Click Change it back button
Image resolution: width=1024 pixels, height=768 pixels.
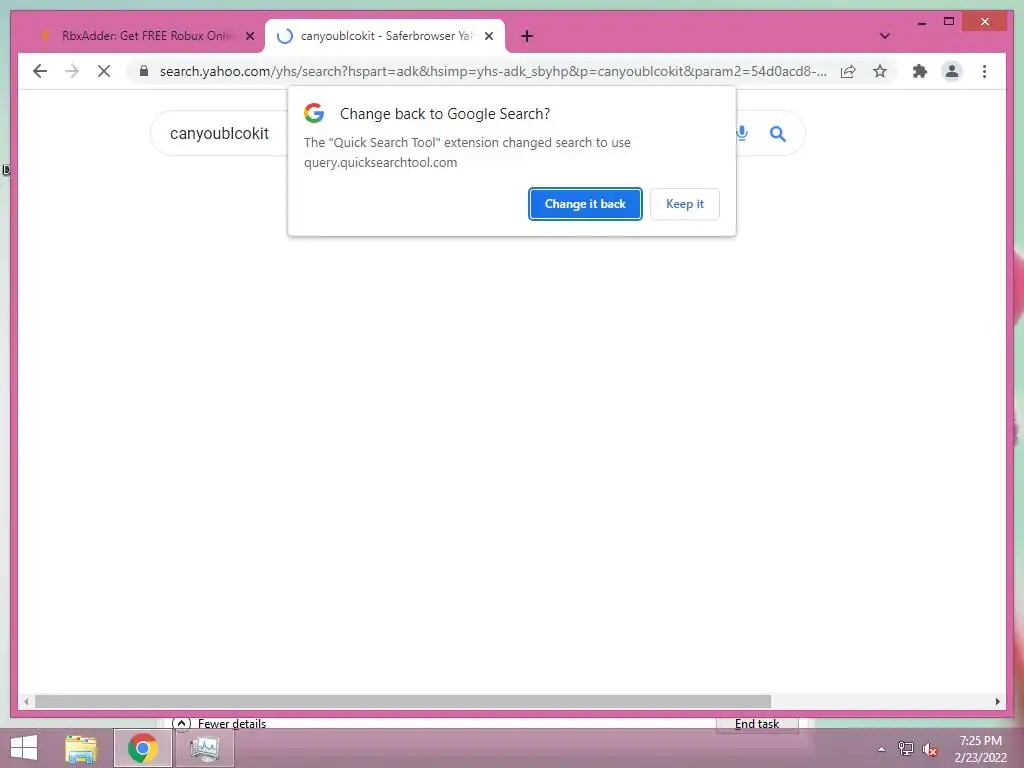click(x=585, y=204)
